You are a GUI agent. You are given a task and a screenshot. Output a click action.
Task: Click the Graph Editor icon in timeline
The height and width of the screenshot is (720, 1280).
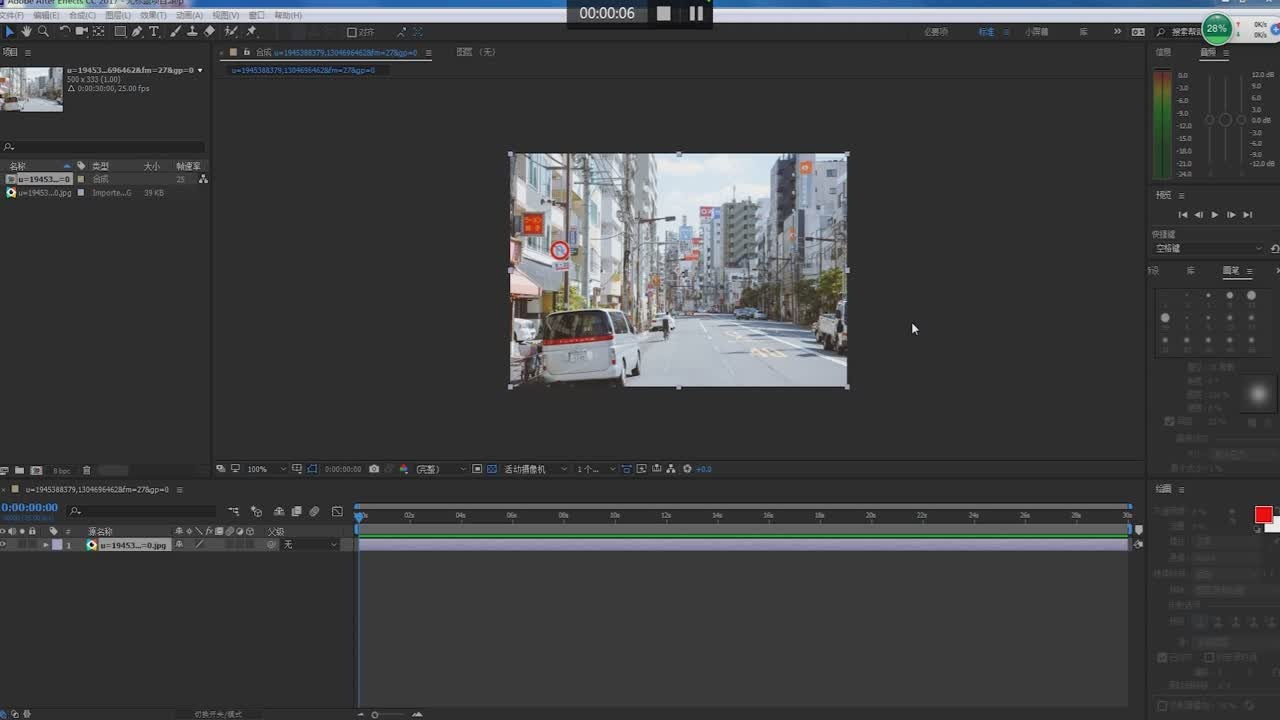[x=337, y=511]
